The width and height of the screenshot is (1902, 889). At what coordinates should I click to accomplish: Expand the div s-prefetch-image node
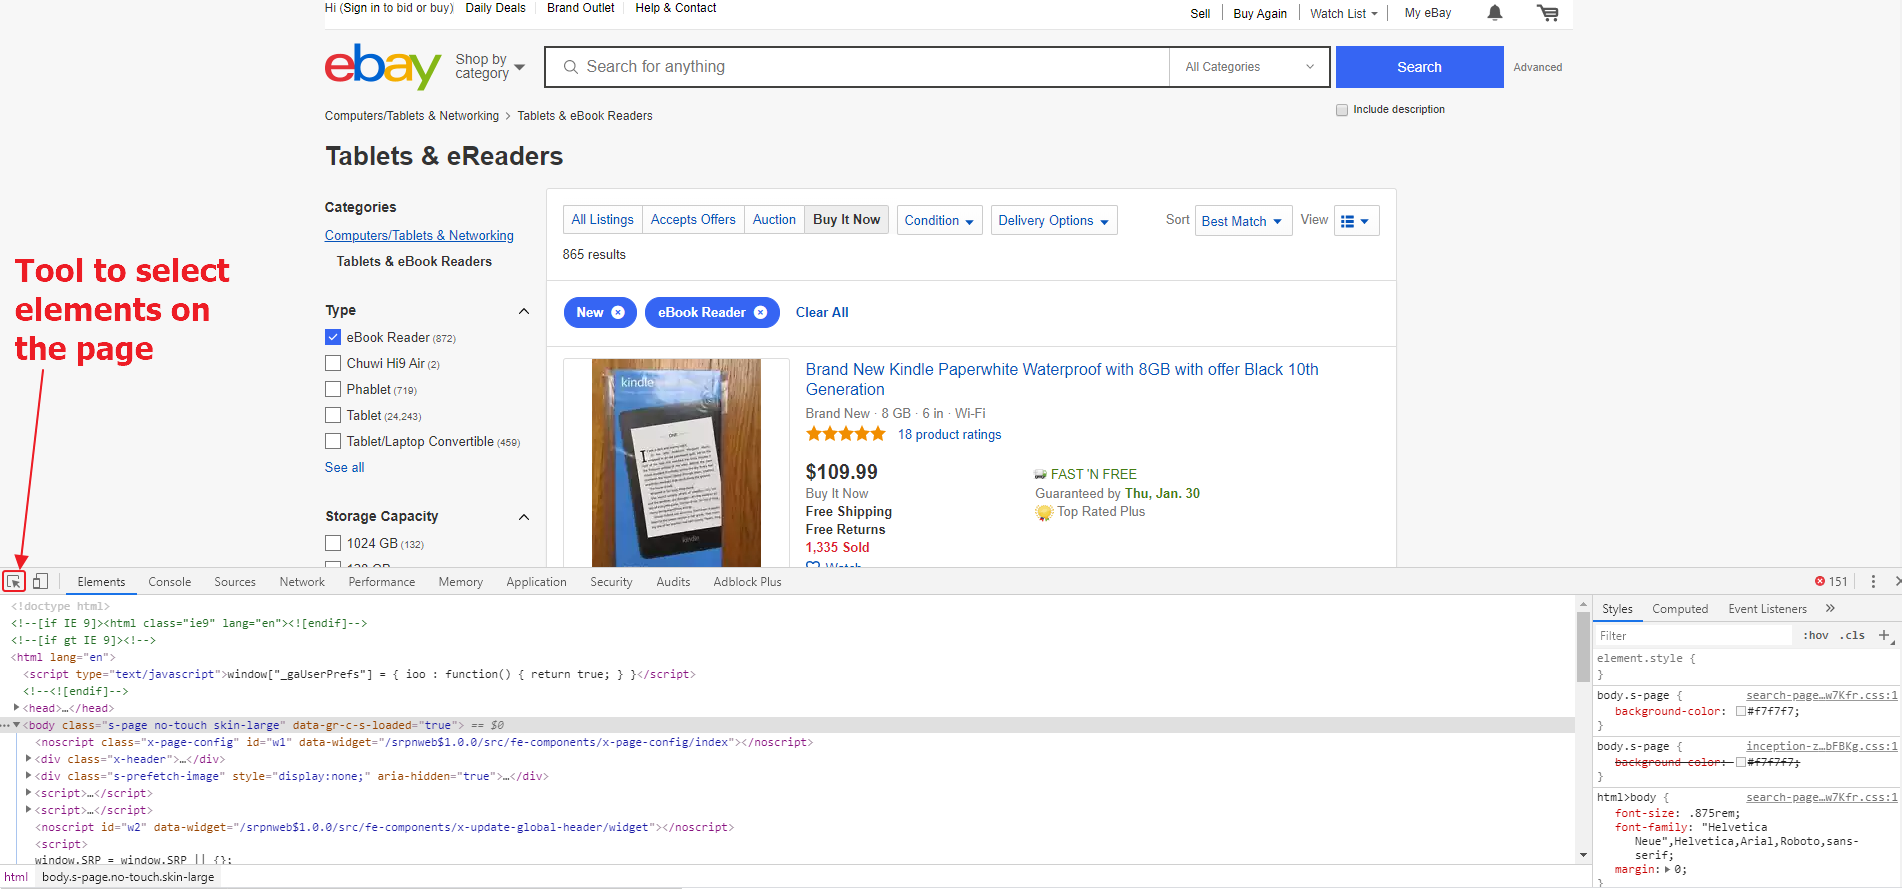28,776
